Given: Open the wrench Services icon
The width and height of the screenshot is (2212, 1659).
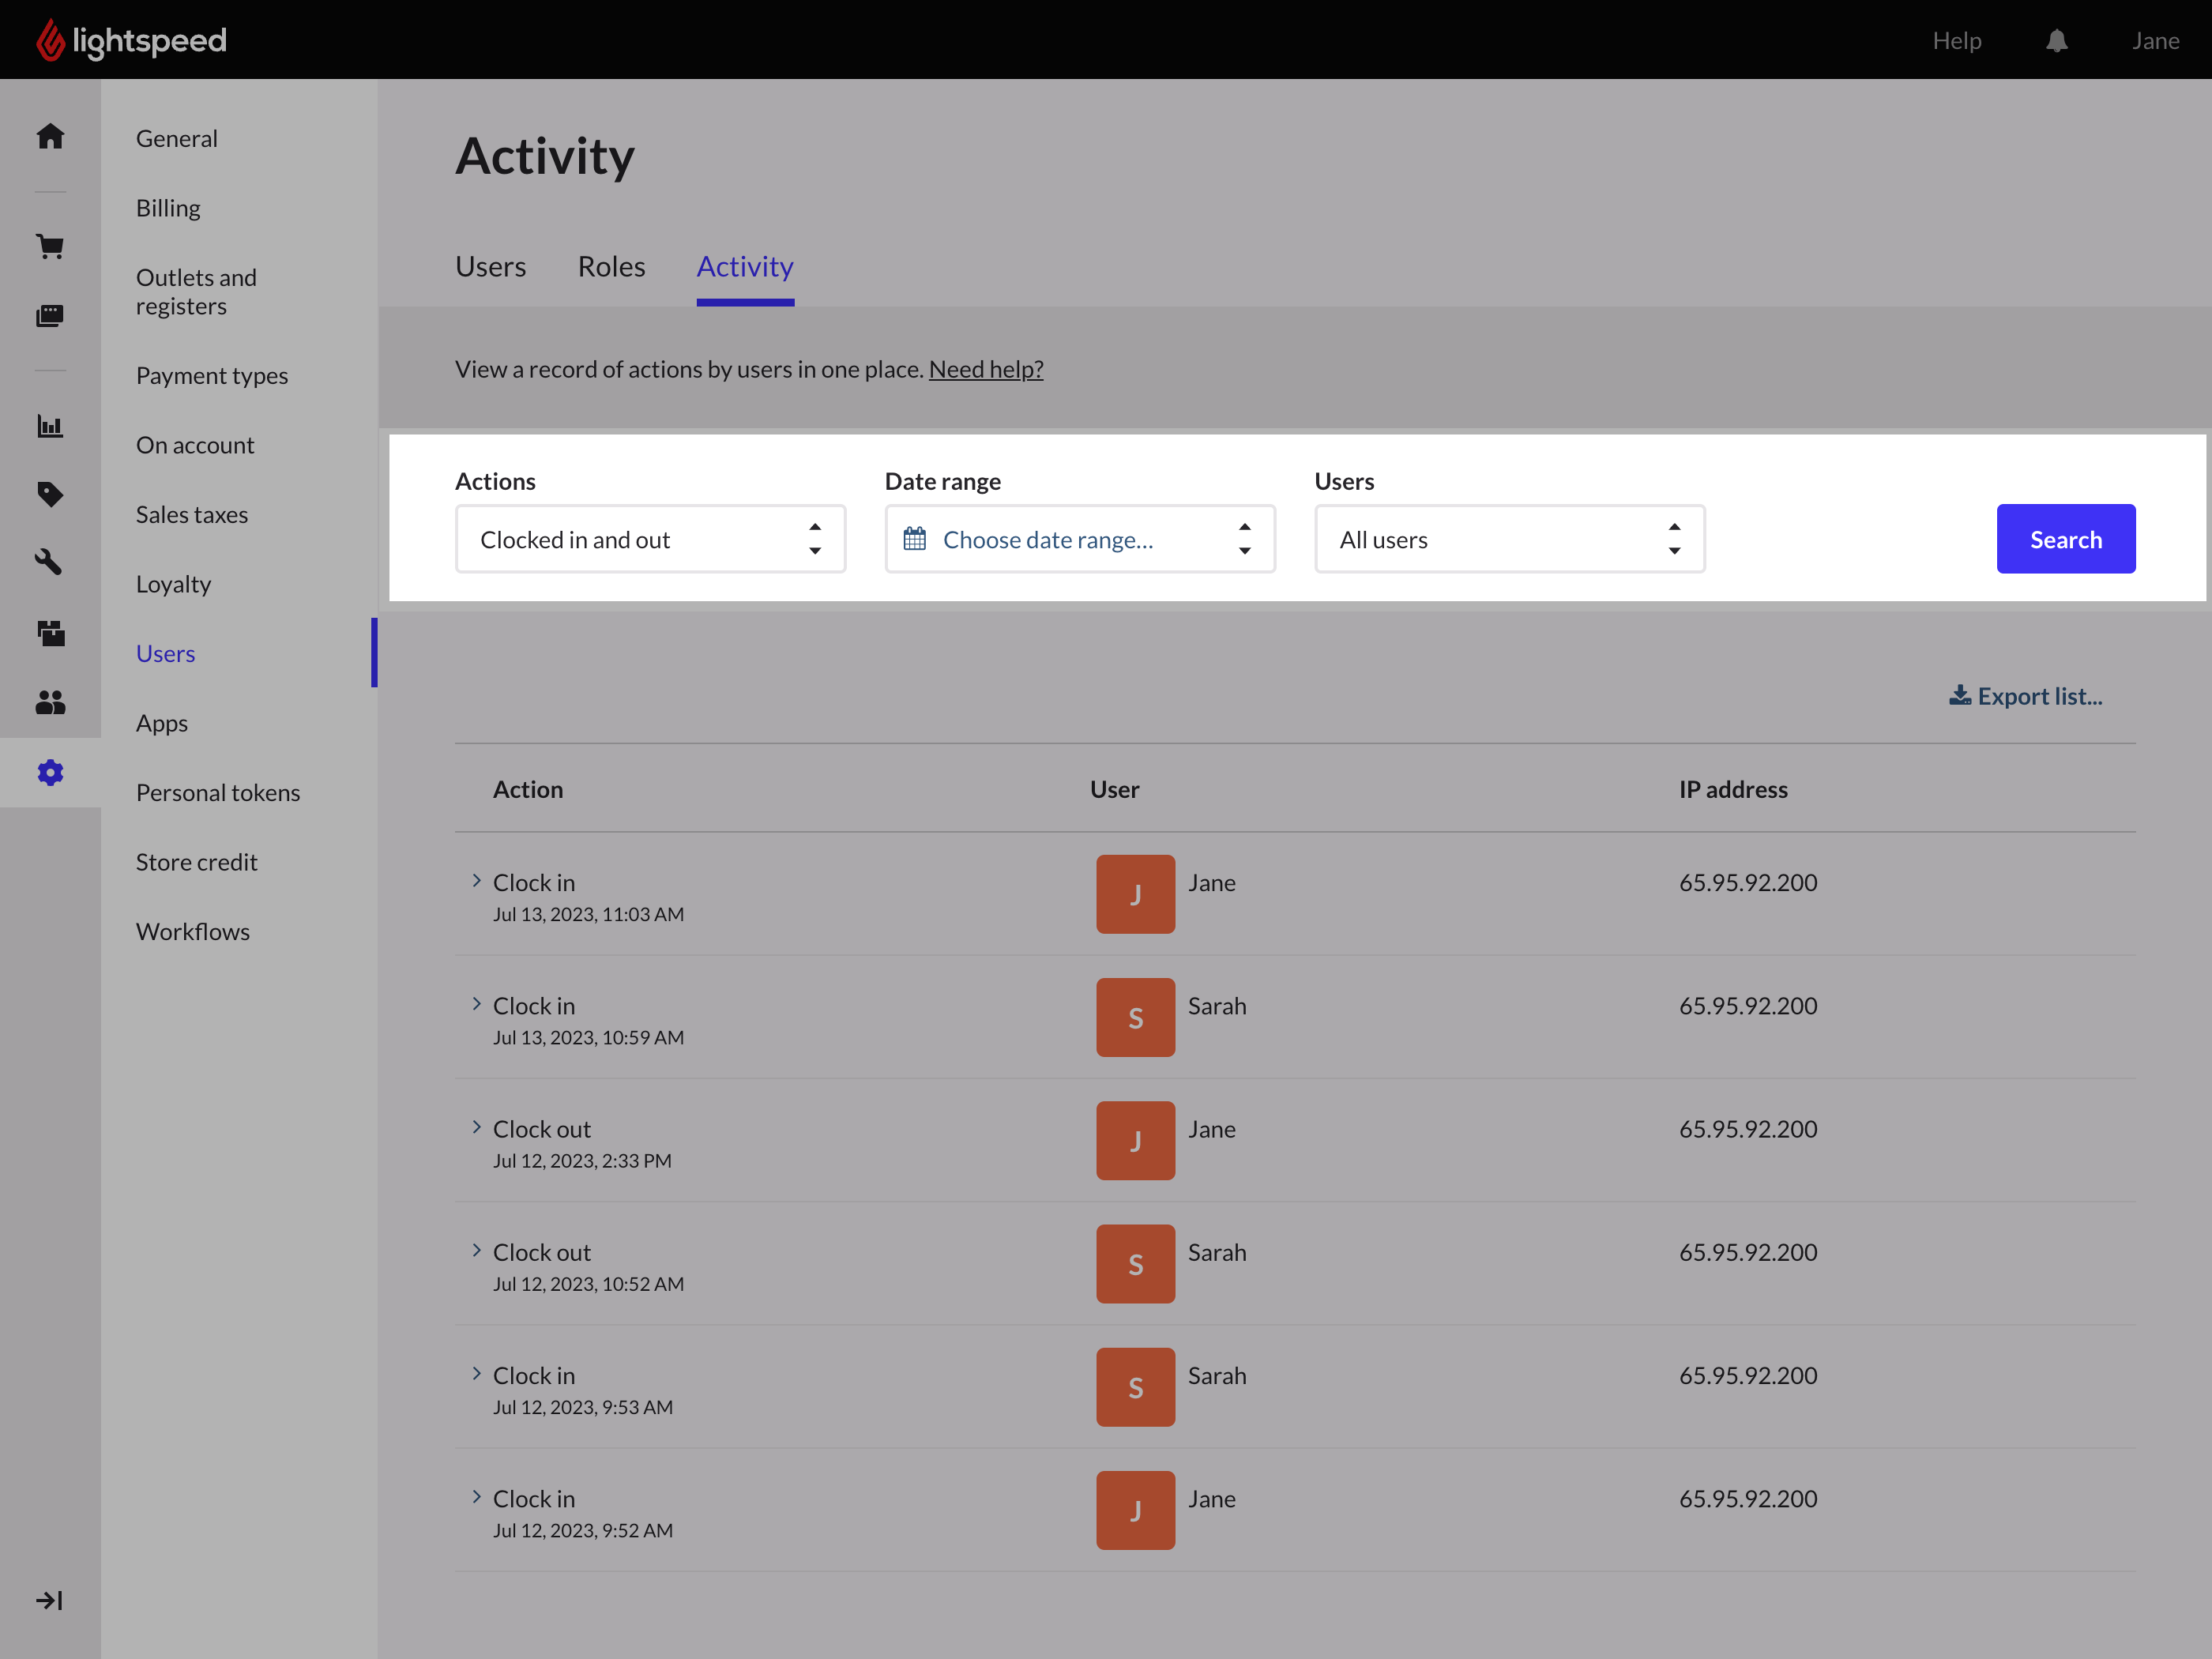Looking at the screenshot, I should click(50, 562).
